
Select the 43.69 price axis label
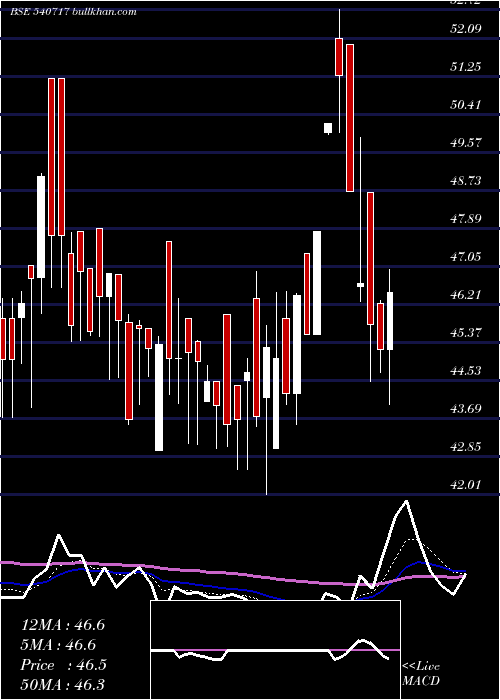click(x=466, y=408)
